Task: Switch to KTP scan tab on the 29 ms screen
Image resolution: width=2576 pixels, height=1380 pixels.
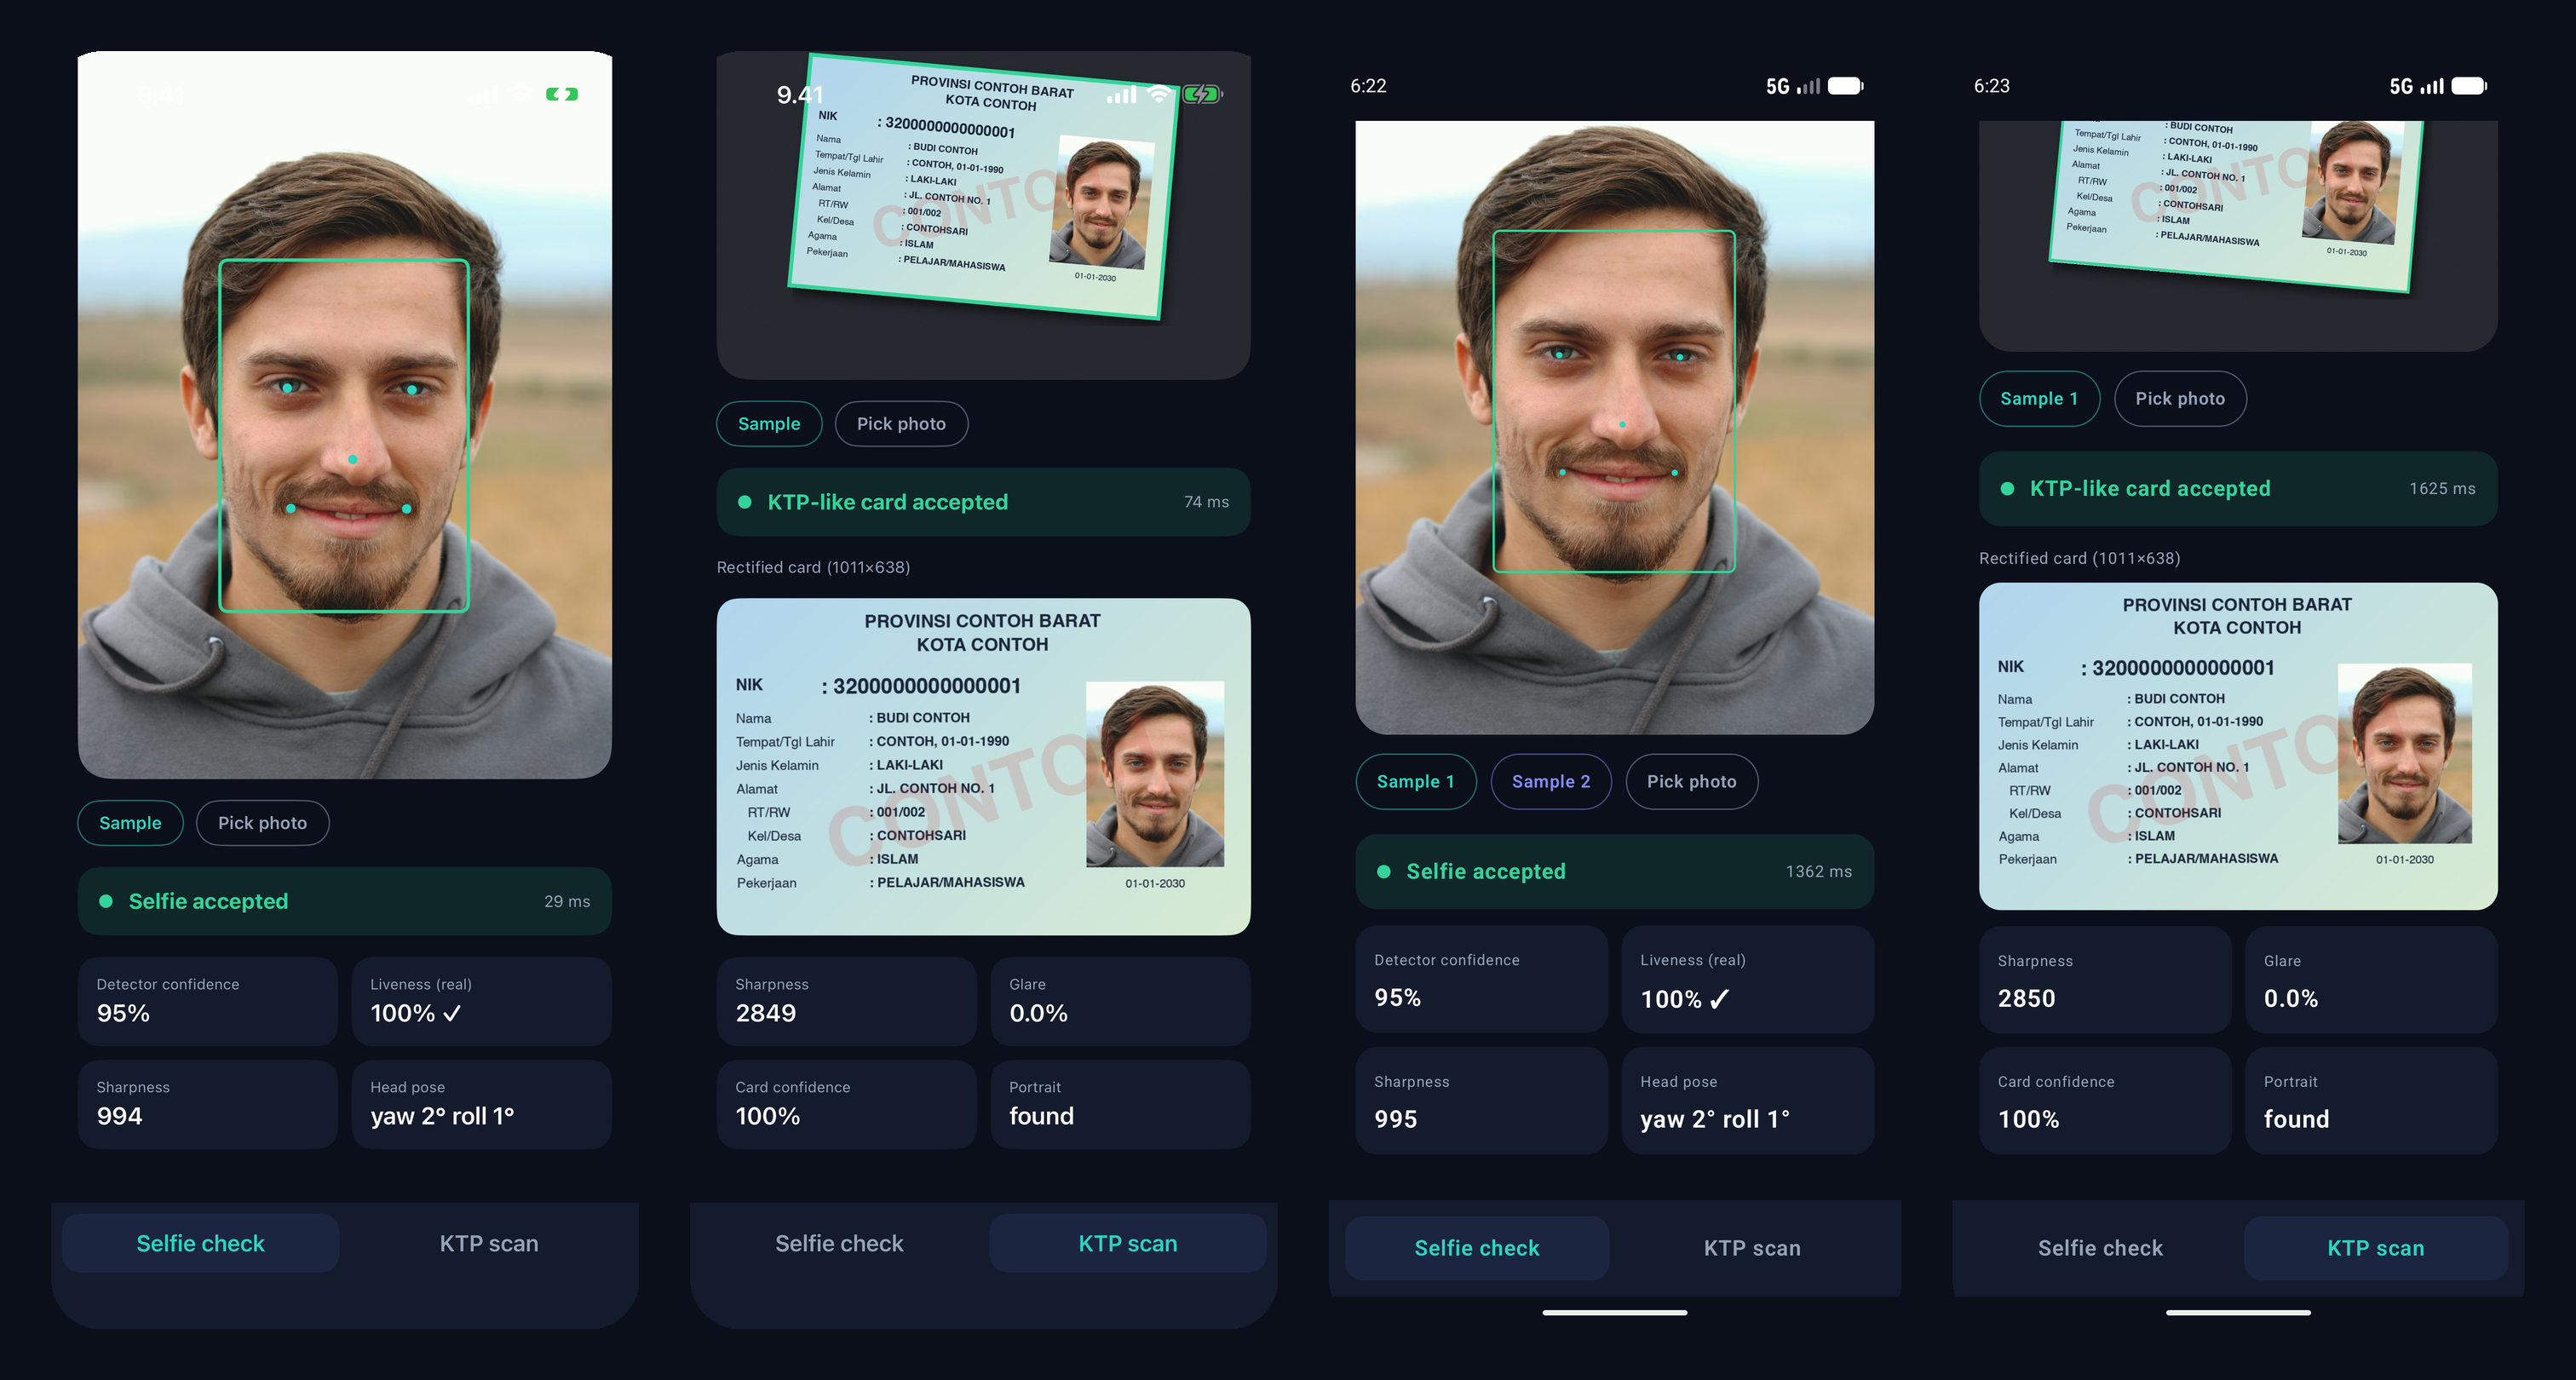Action: [489, 1243]
